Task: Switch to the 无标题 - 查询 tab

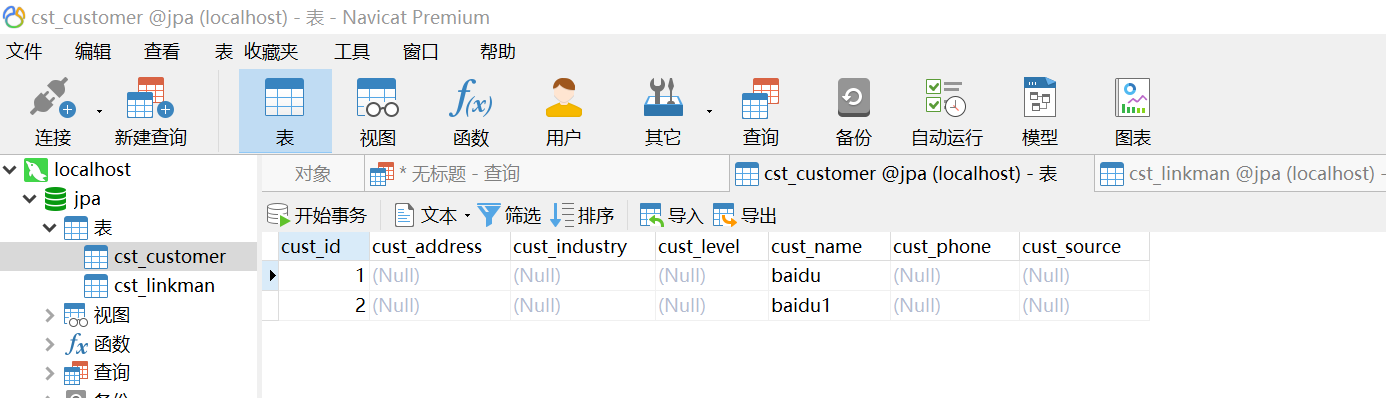Action: pyautogui.click(x=546, y=174)
